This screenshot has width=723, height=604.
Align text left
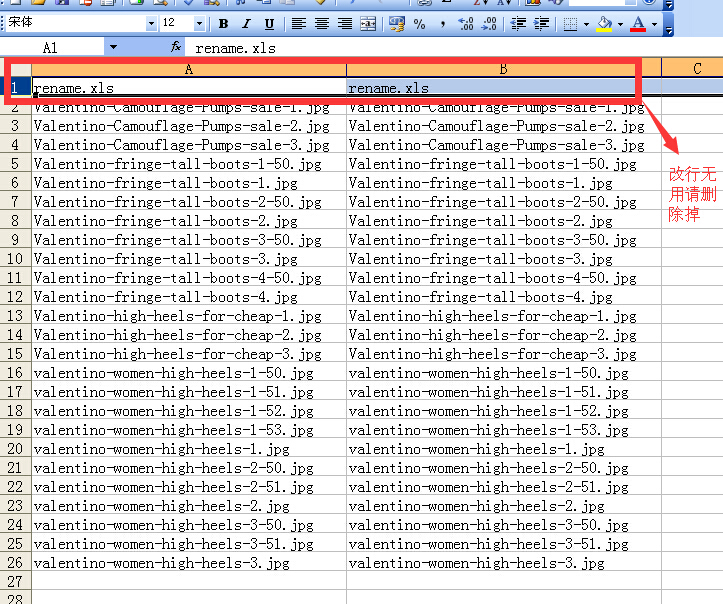pos(299,24)
